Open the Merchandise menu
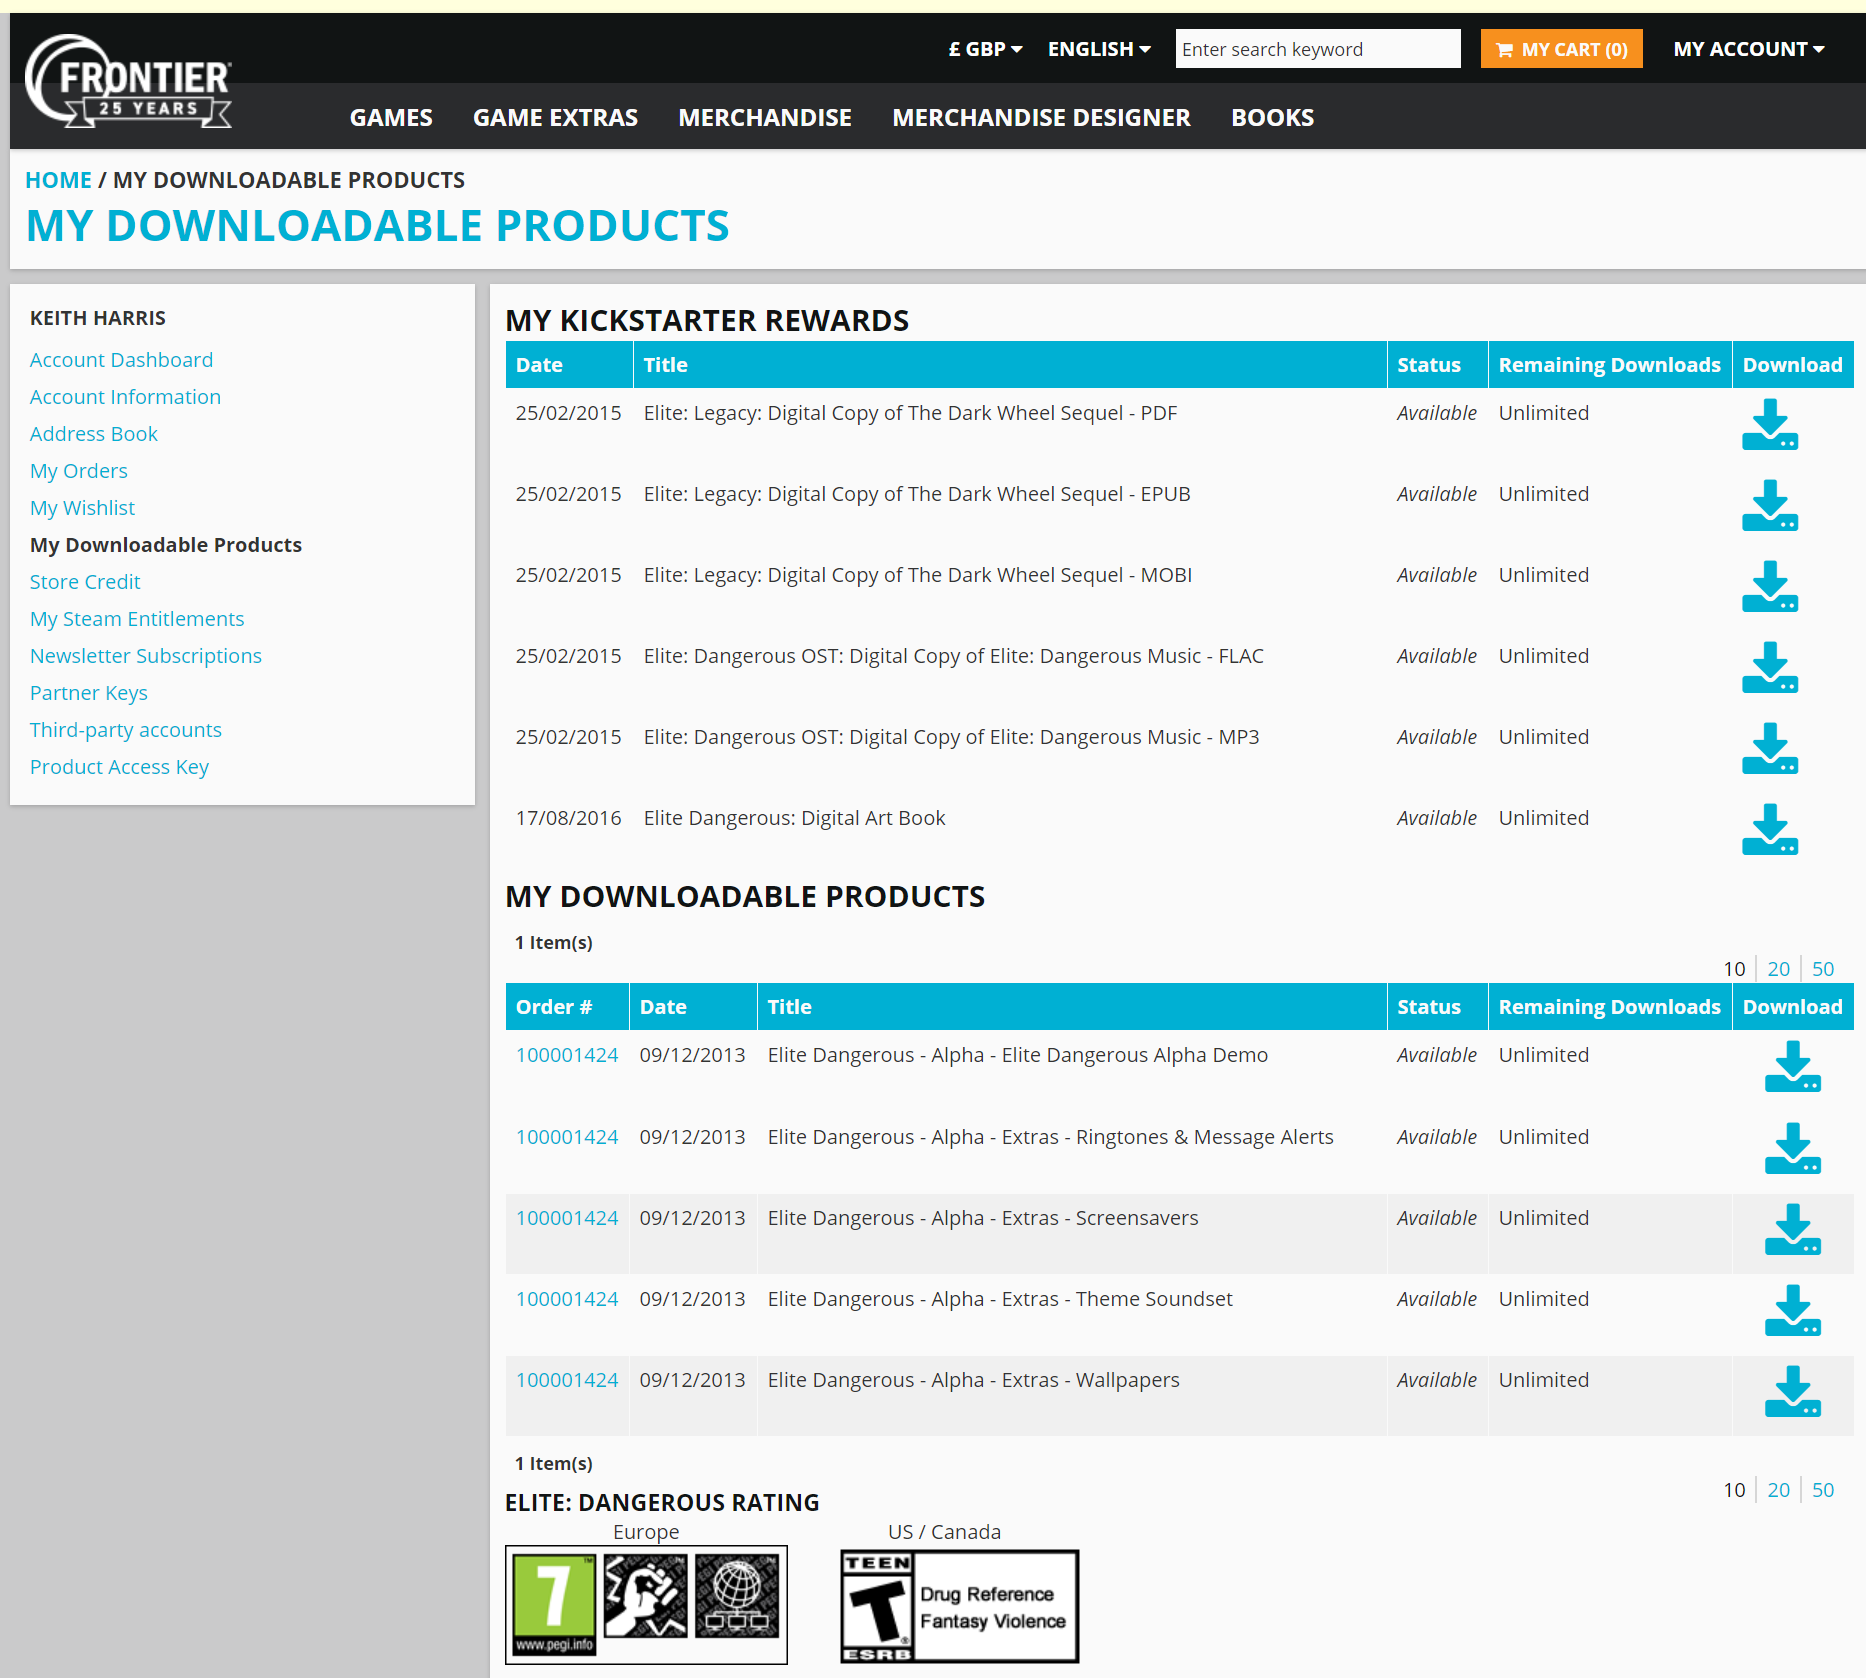Image resolution: width=1866 pixels, height=1678 pixels. tap(765, 117)
